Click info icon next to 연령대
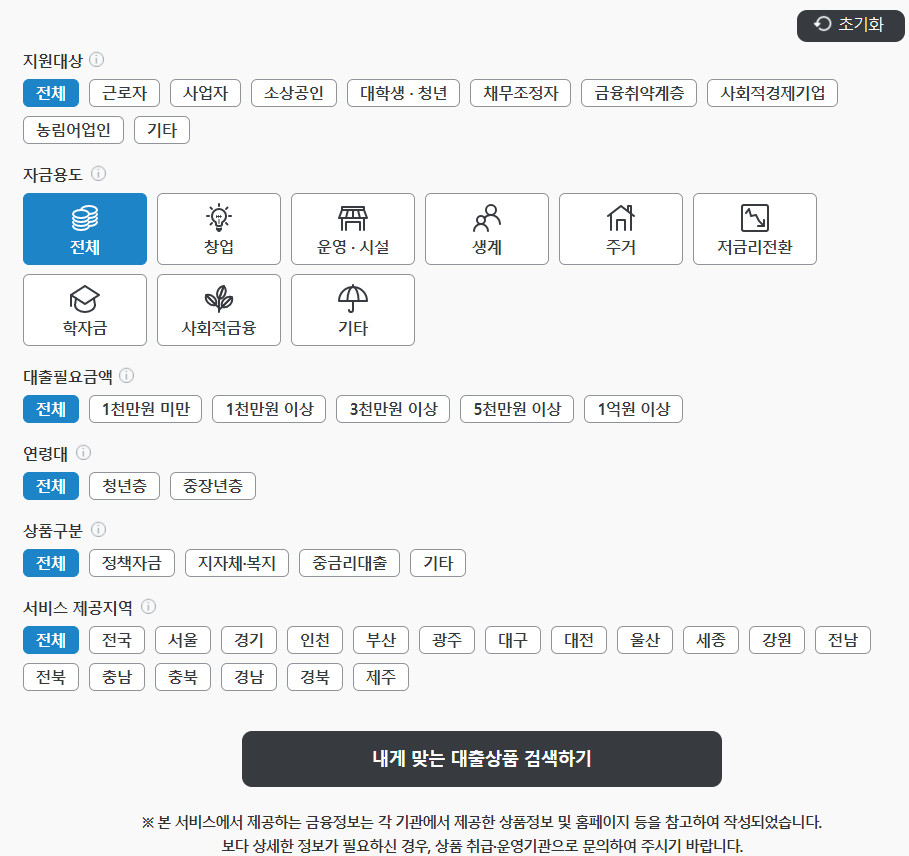909x856 pixels. [83, 453]
